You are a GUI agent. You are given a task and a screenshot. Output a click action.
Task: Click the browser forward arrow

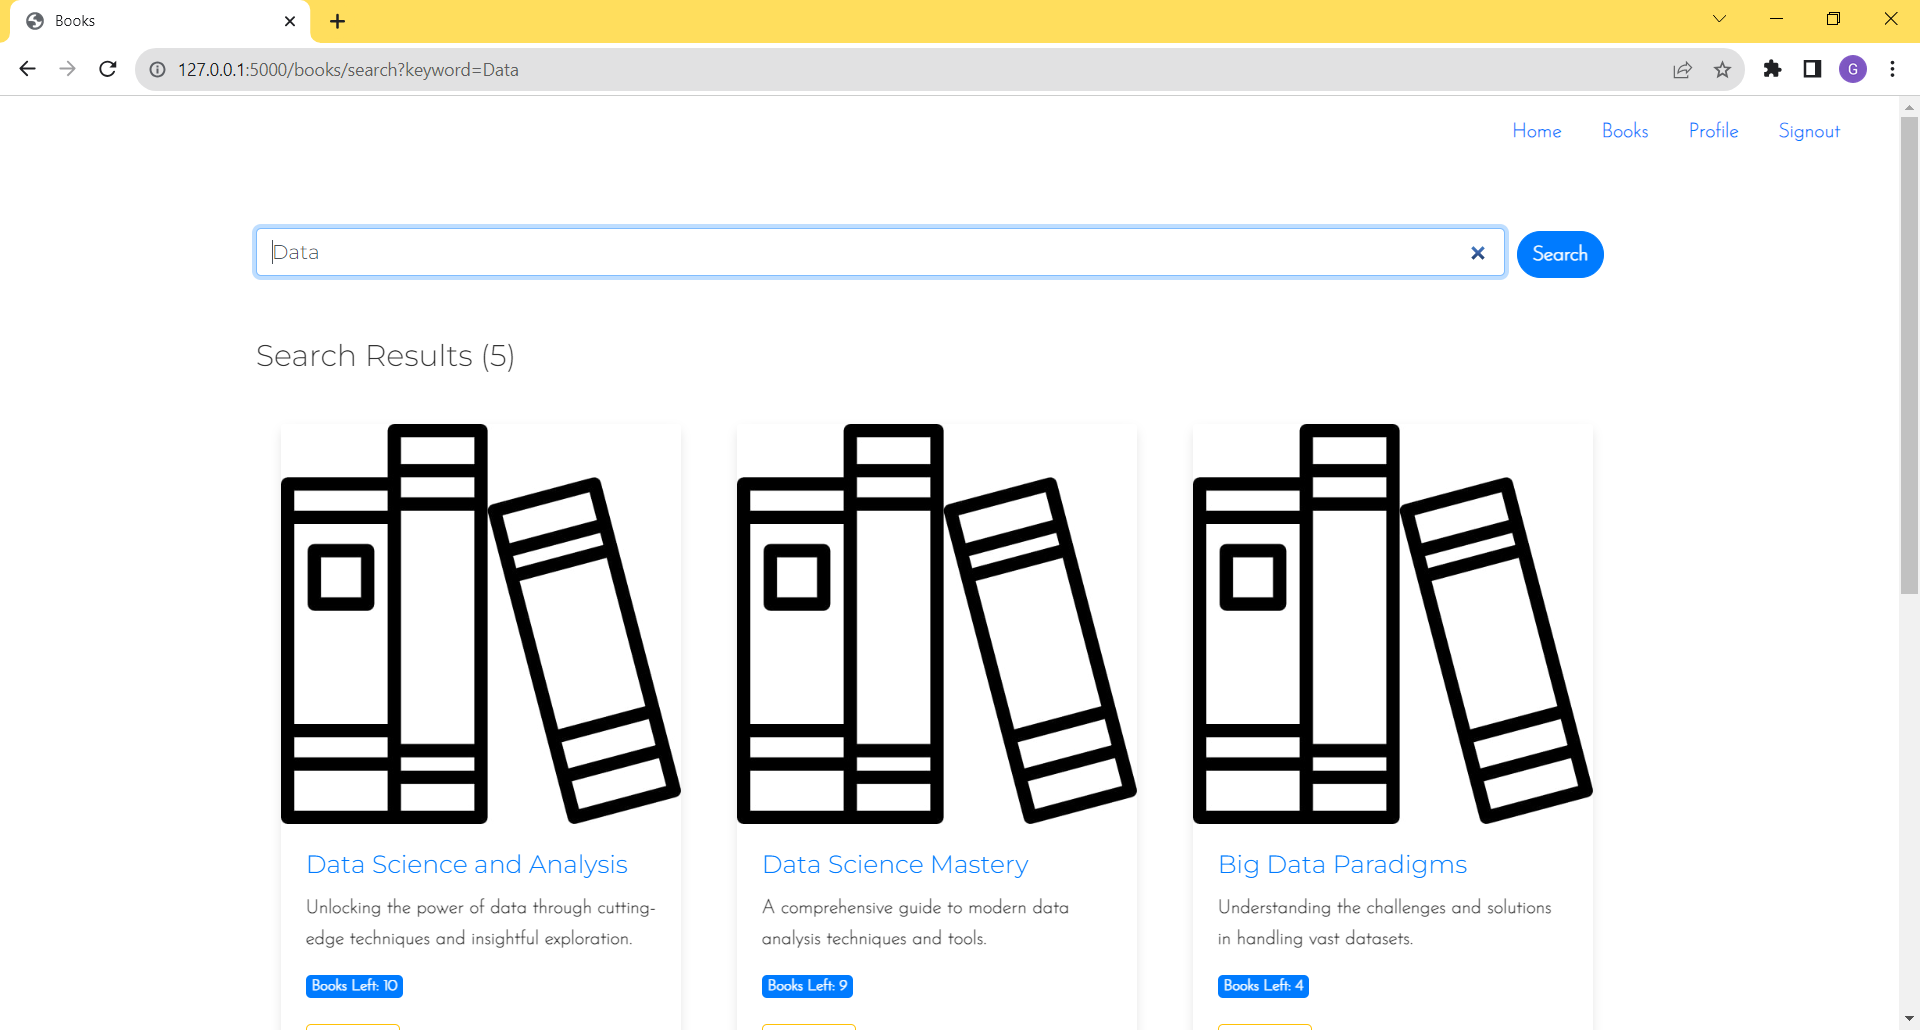point(67,69)
